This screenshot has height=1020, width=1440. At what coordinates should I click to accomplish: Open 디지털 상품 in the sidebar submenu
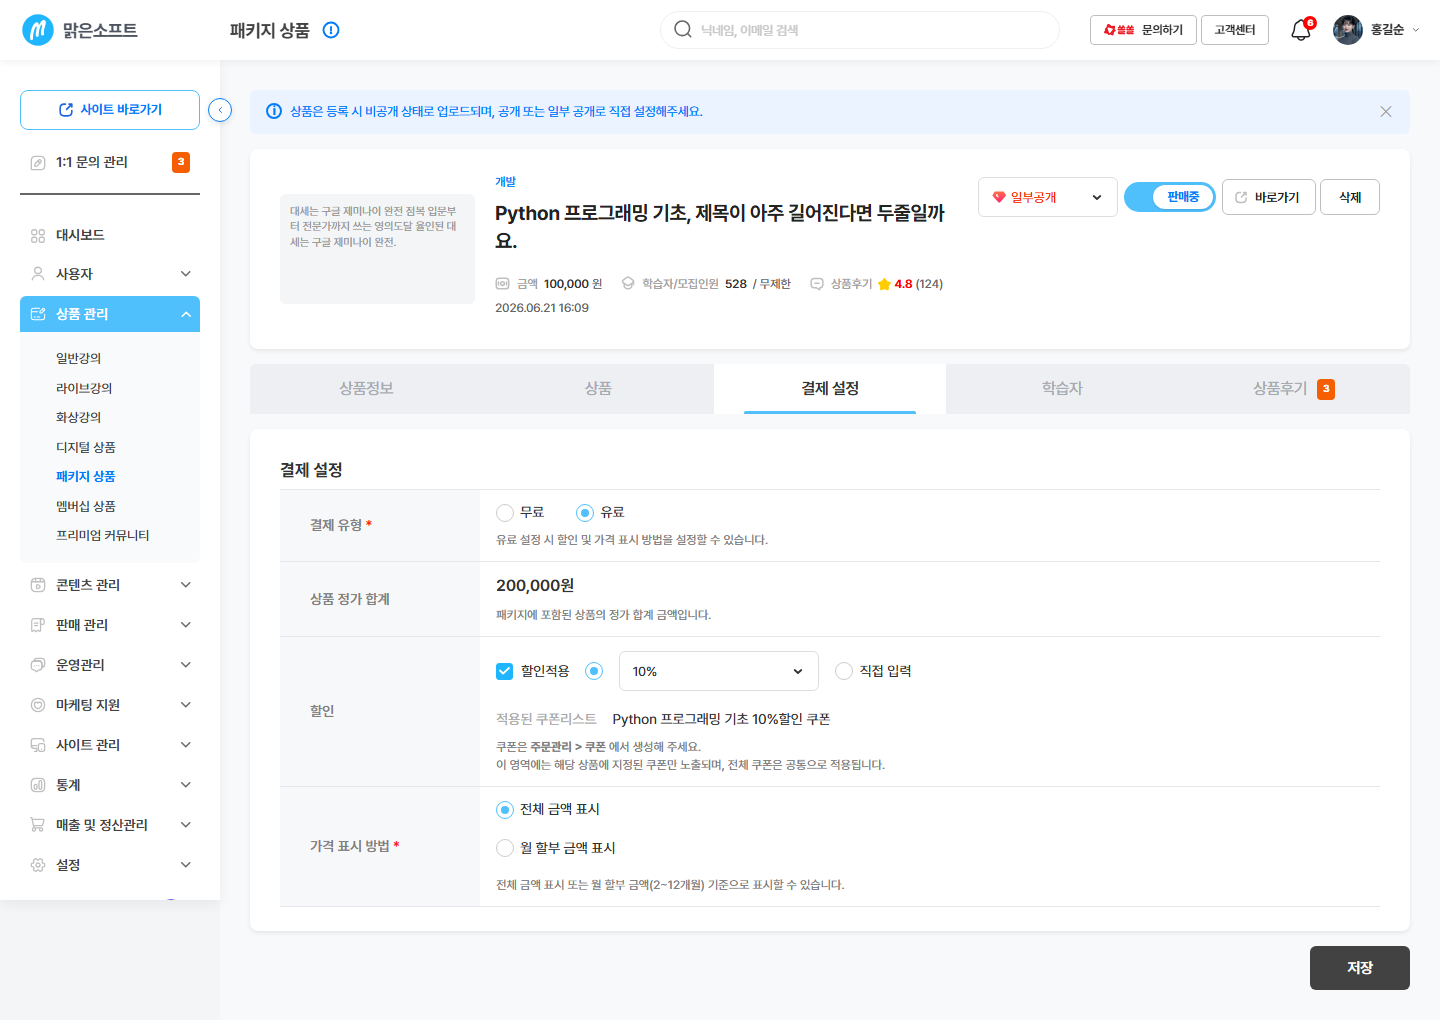[x=86, y=447]
